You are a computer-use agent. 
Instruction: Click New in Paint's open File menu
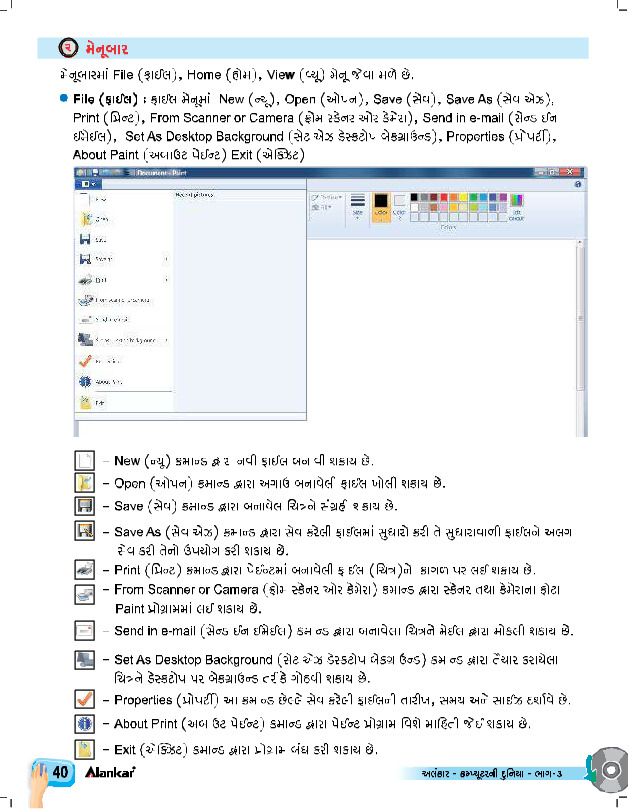point(100,199)
